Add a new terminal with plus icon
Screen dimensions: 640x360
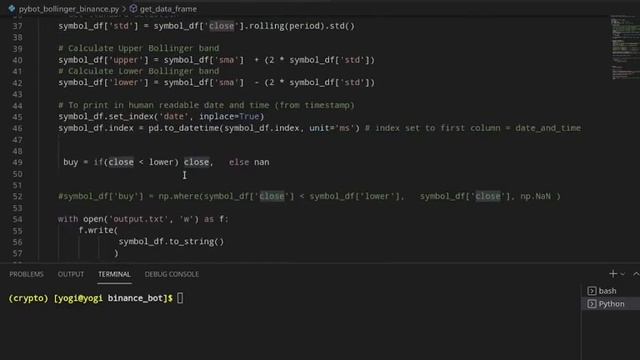coord(613,274)
